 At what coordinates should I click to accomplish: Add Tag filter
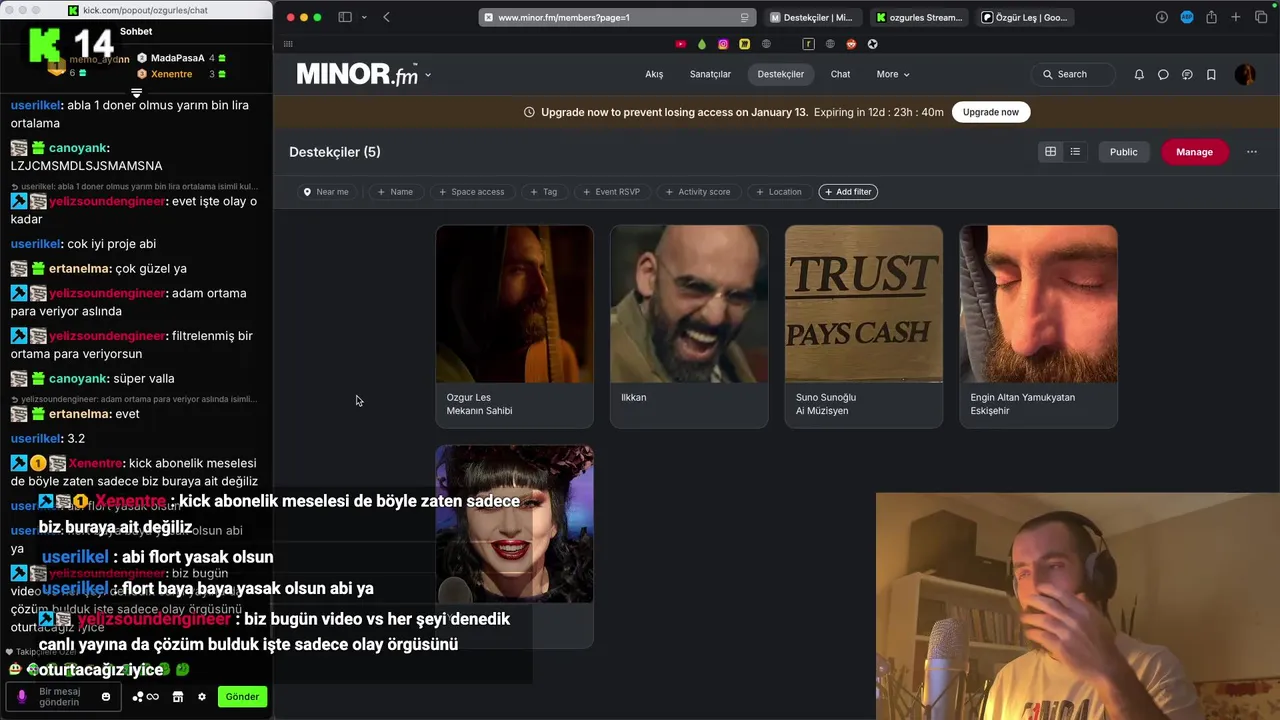coord(544,192)
